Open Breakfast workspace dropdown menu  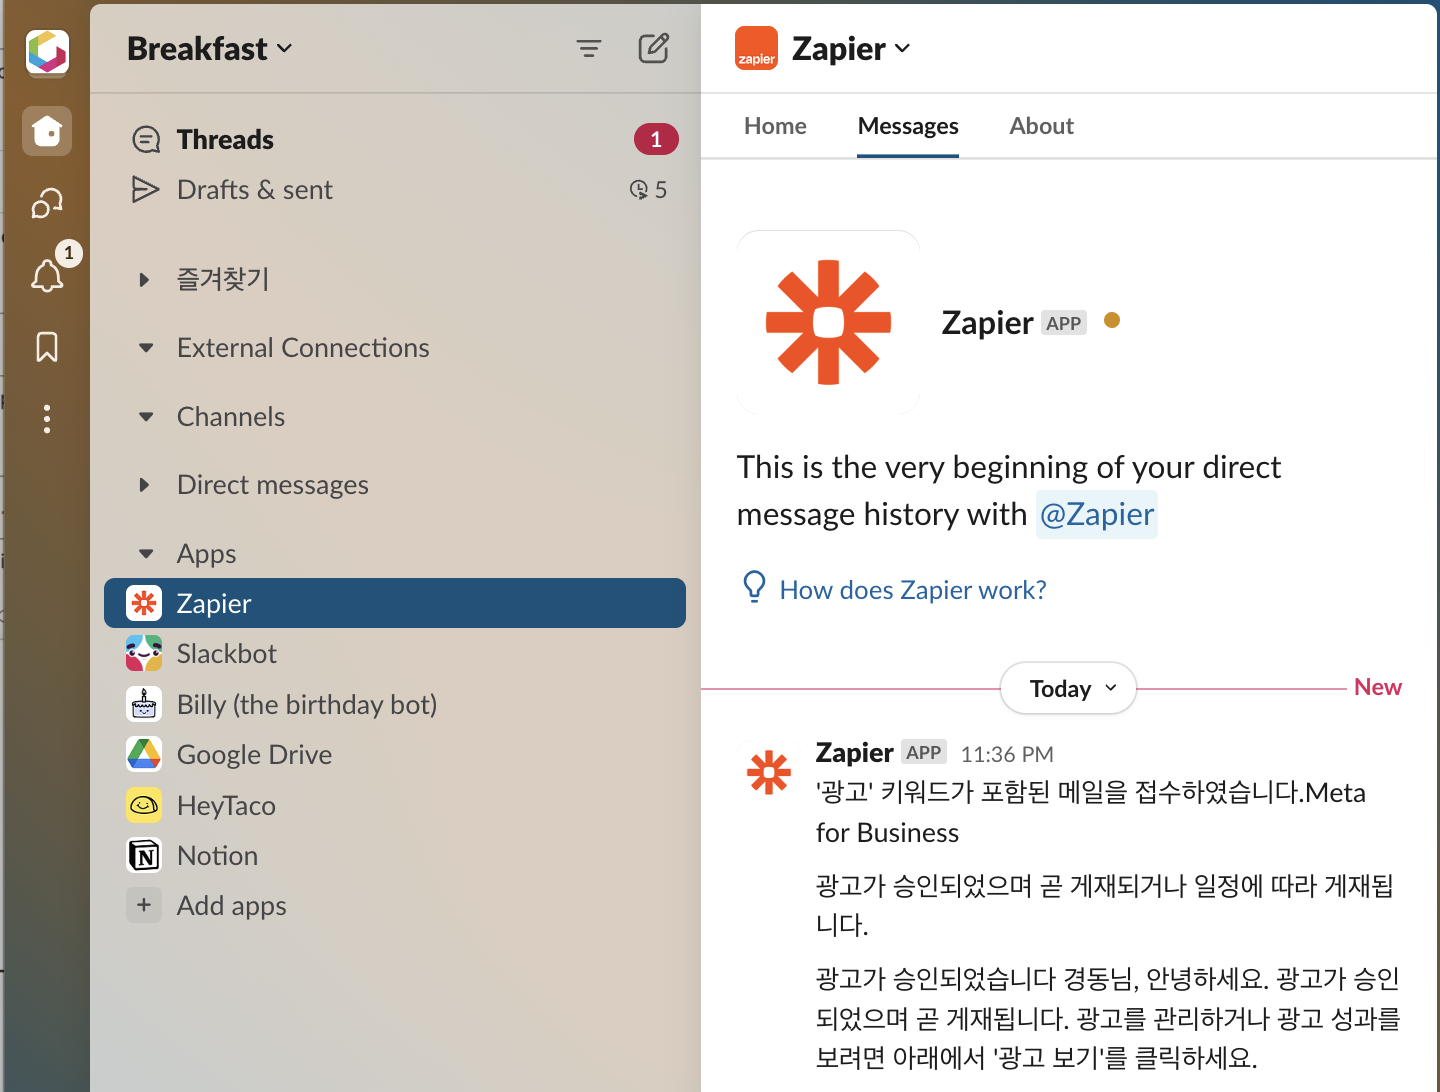coord(210,48)
